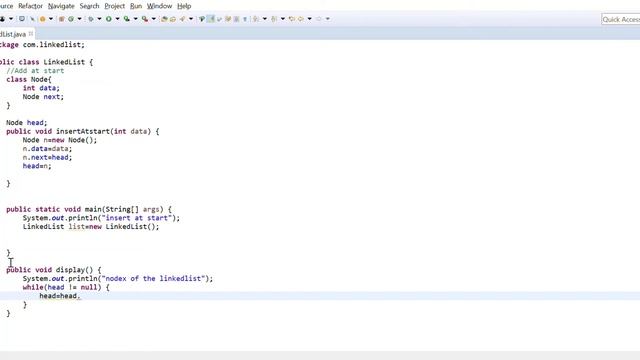Screen dimensions: 640x360
Task: Click the Previous Annotation icon
Action: 274,19
